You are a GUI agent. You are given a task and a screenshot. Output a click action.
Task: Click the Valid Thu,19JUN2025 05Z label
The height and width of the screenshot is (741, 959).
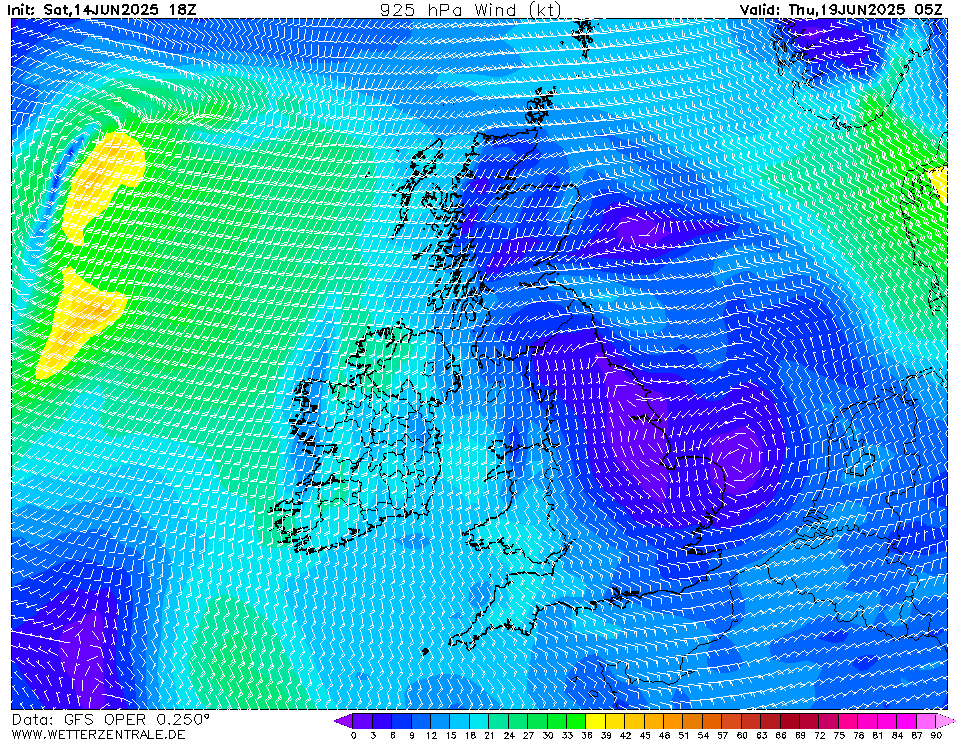tap(841, 9)
